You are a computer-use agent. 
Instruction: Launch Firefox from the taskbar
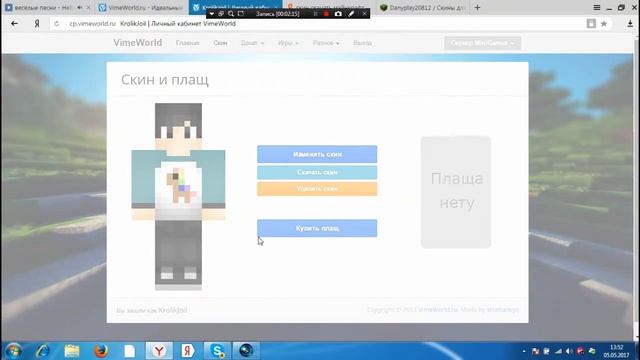pos(101,351)
